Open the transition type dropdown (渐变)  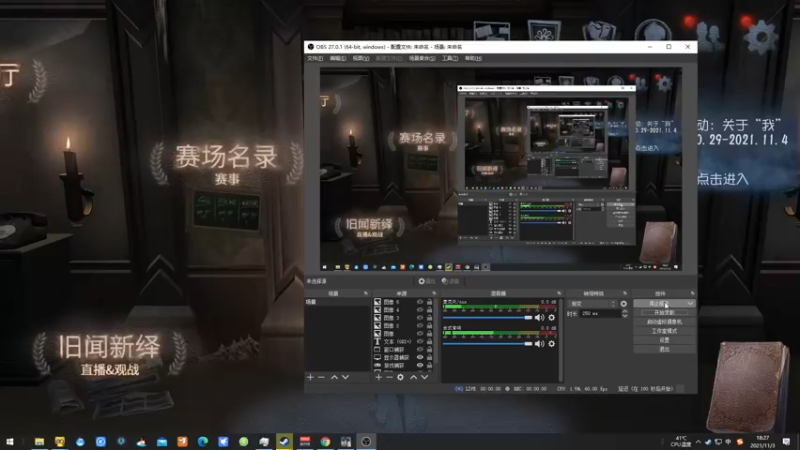point(593,304)
